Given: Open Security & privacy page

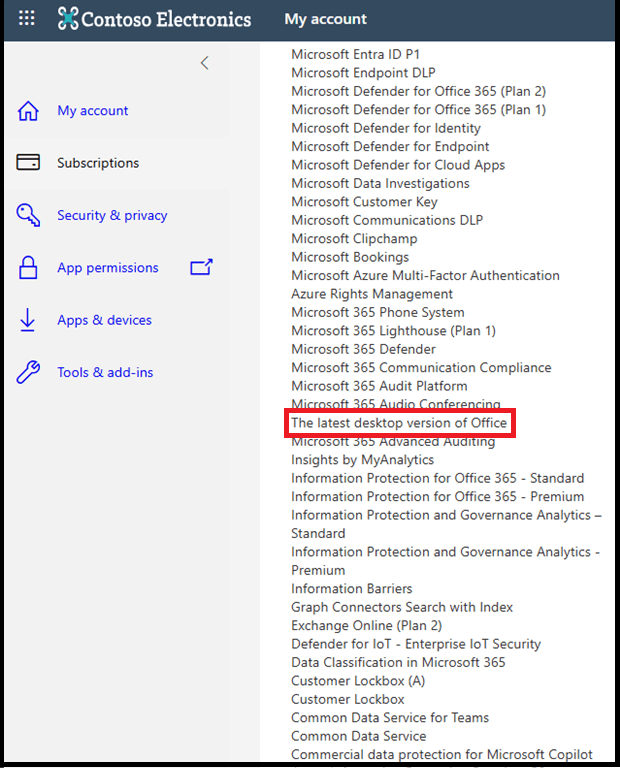Looking at the screenshot, I should 112,216.
